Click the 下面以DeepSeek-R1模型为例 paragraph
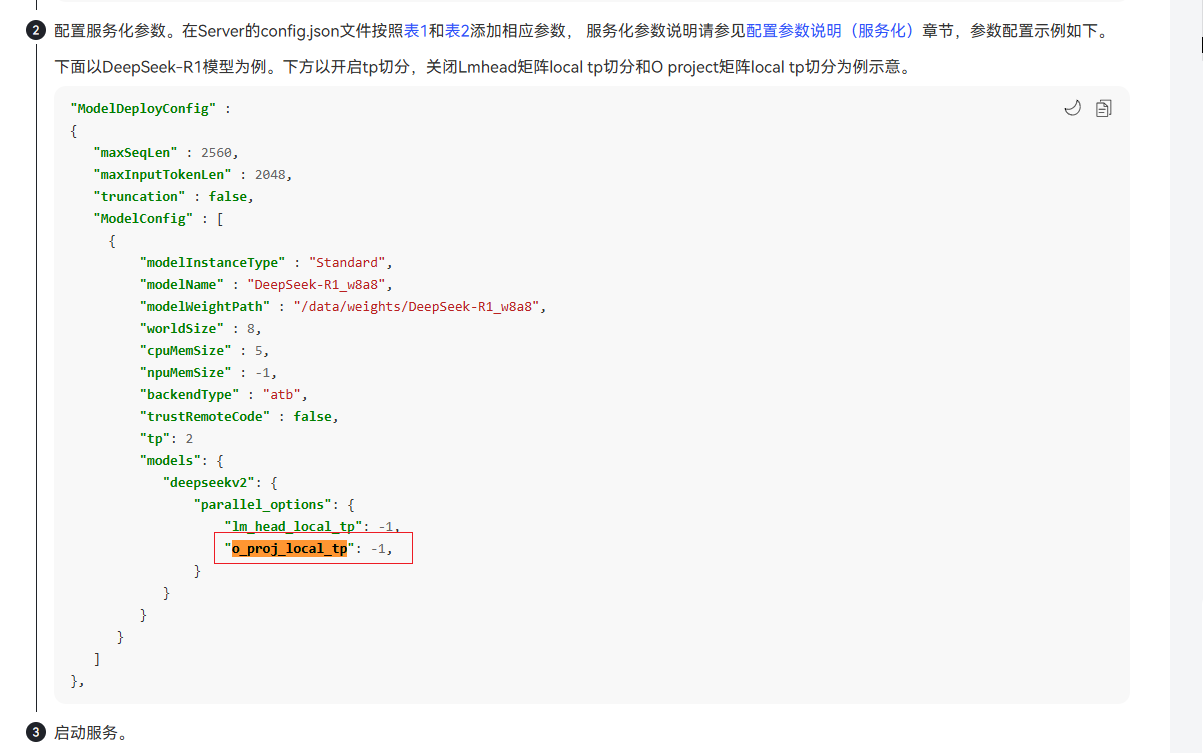 [482, 68]
